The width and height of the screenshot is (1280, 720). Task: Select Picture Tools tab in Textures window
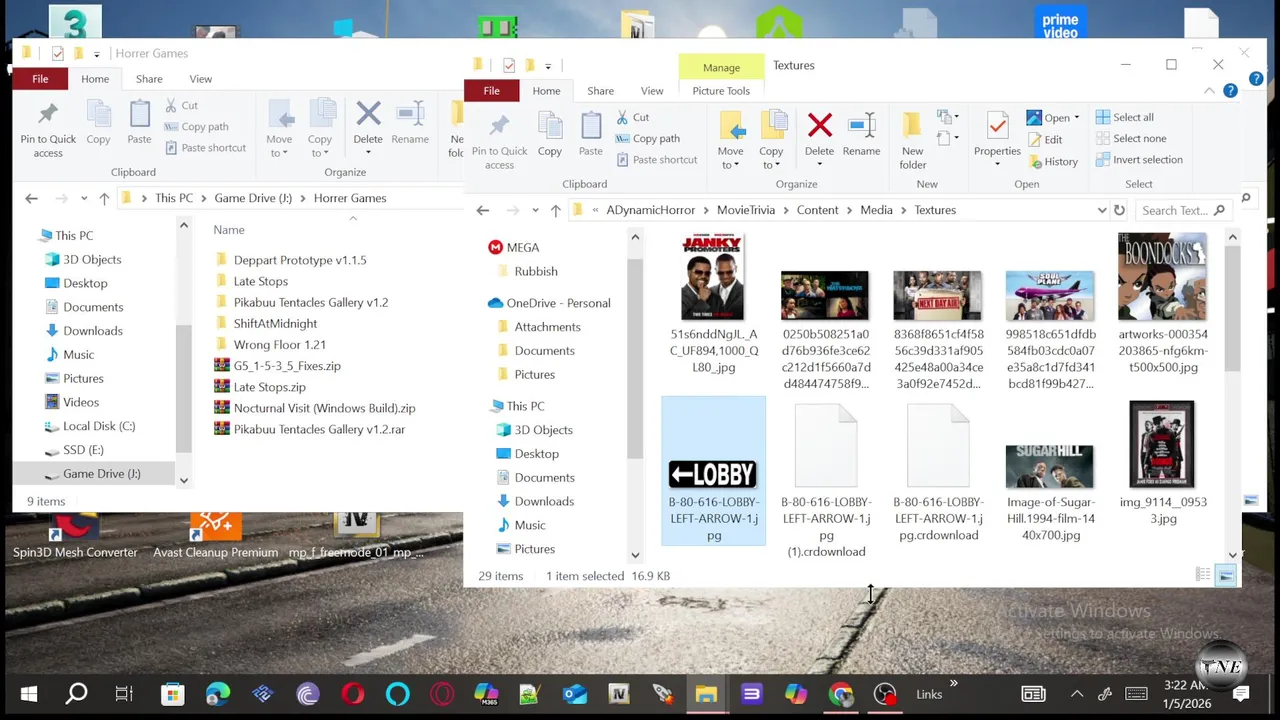coord(721,91)
